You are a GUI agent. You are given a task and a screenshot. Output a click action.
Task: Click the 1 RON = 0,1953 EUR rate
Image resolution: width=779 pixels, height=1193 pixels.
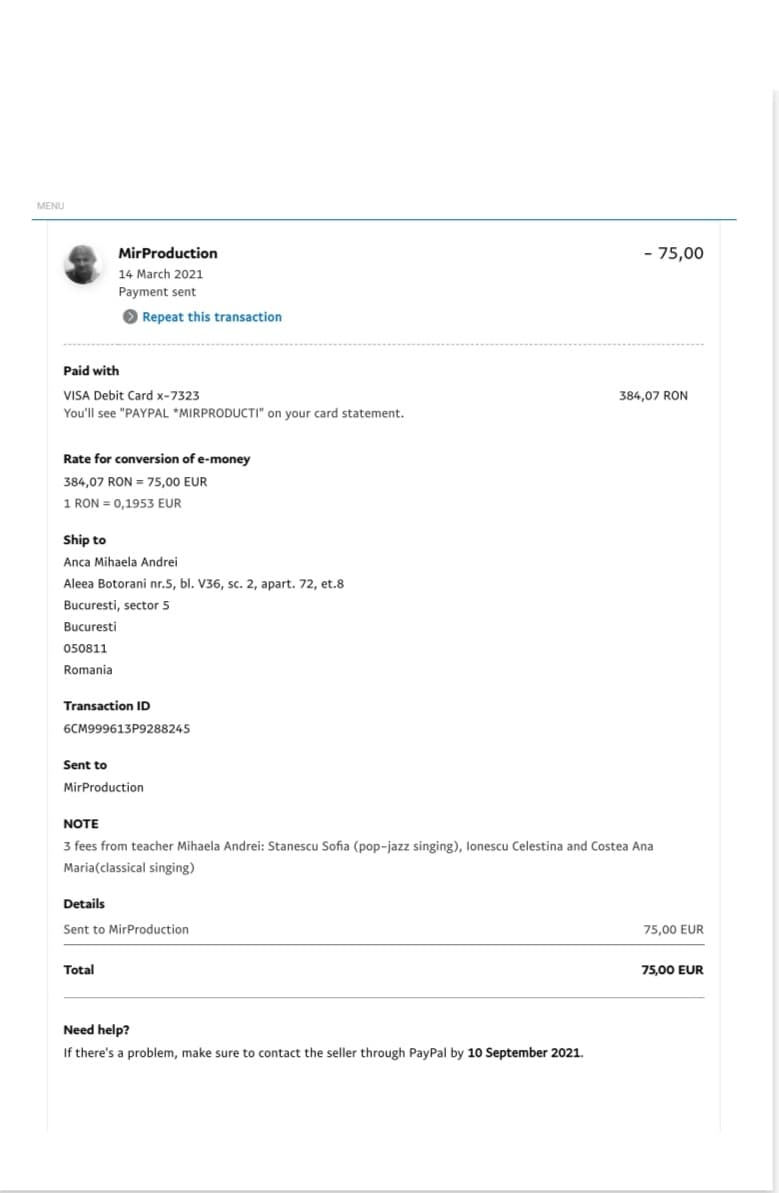(x=122, y=503)
